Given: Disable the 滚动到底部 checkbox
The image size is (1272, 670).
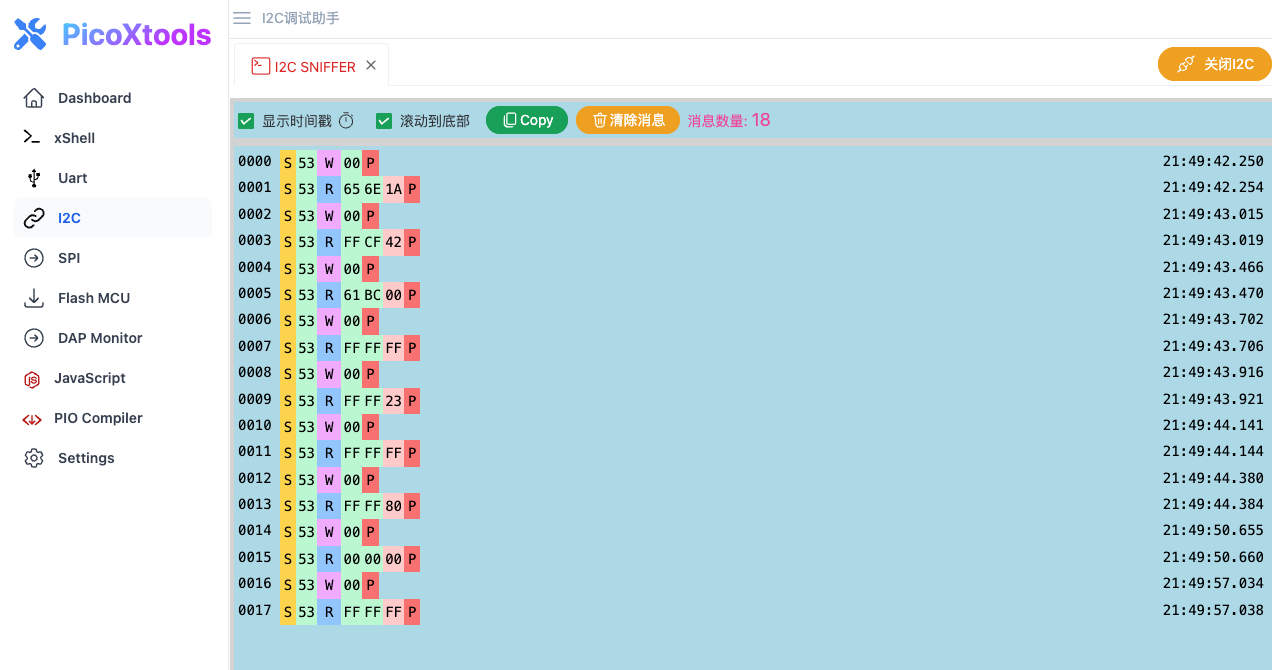Looking at the screenshot, I should pos(384,121).
